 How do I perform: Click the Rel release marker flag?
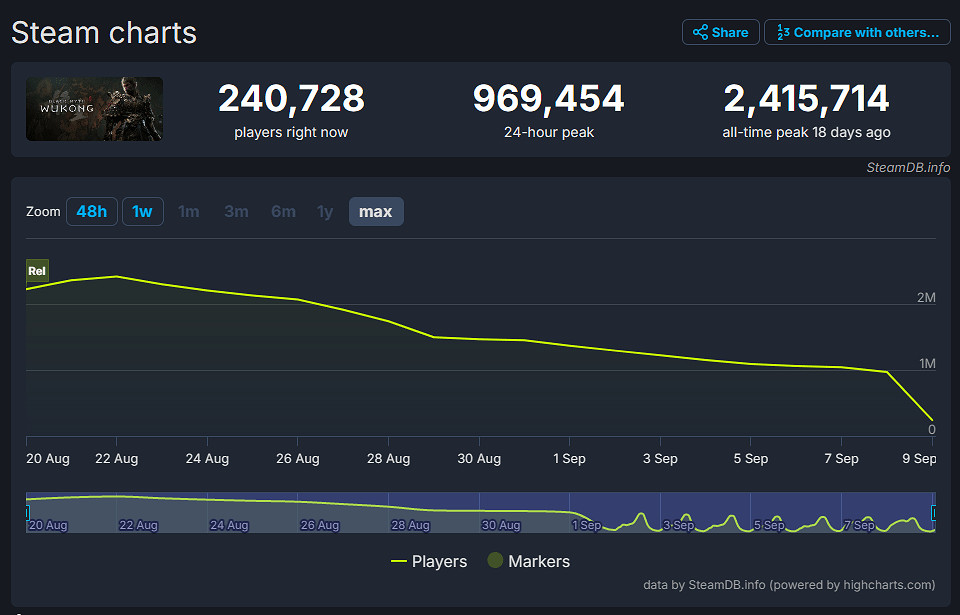tap(37, 271)
